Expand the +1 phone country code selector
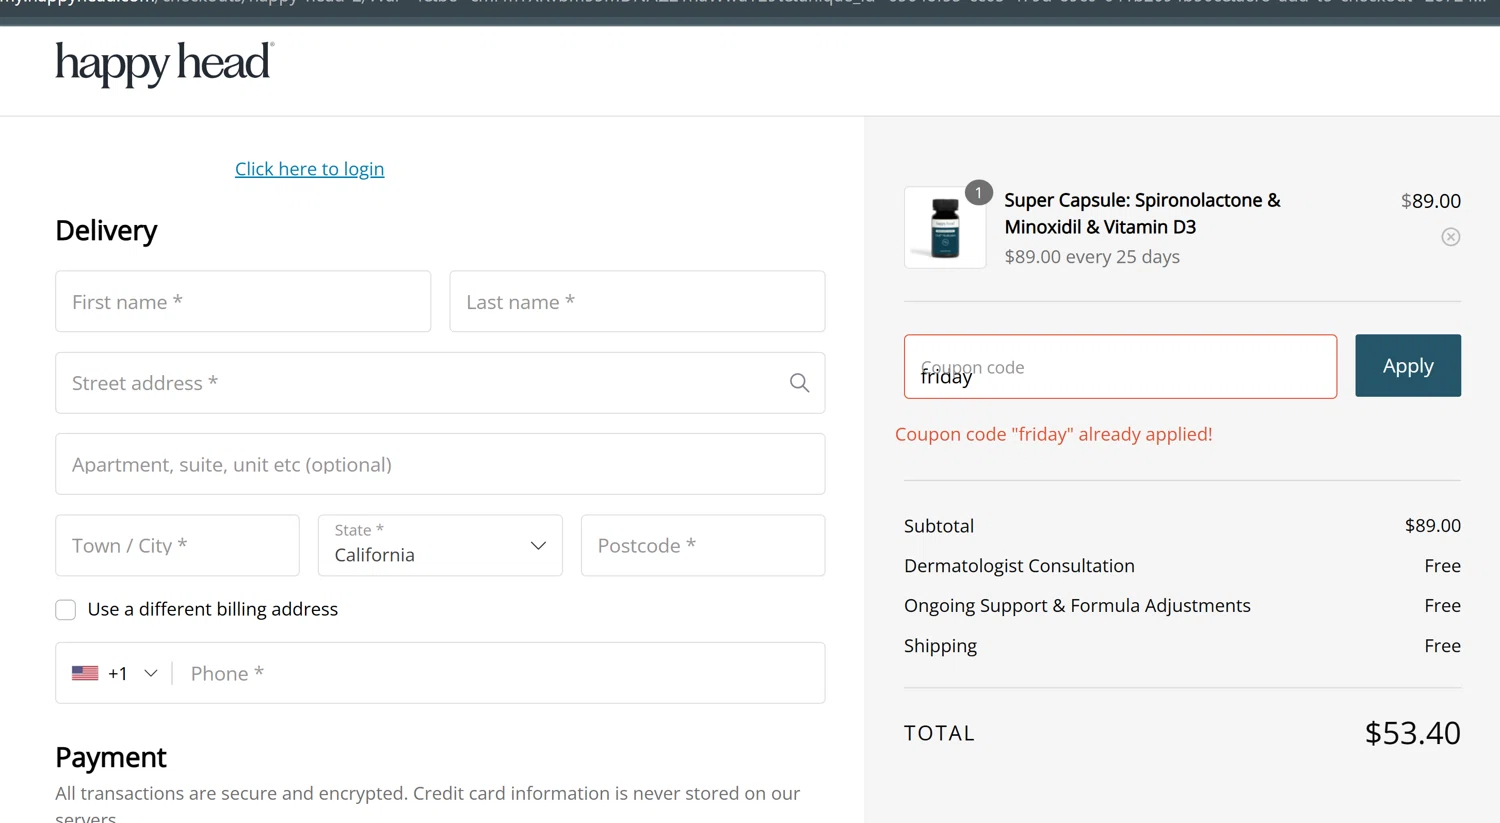 coord(150,673)
